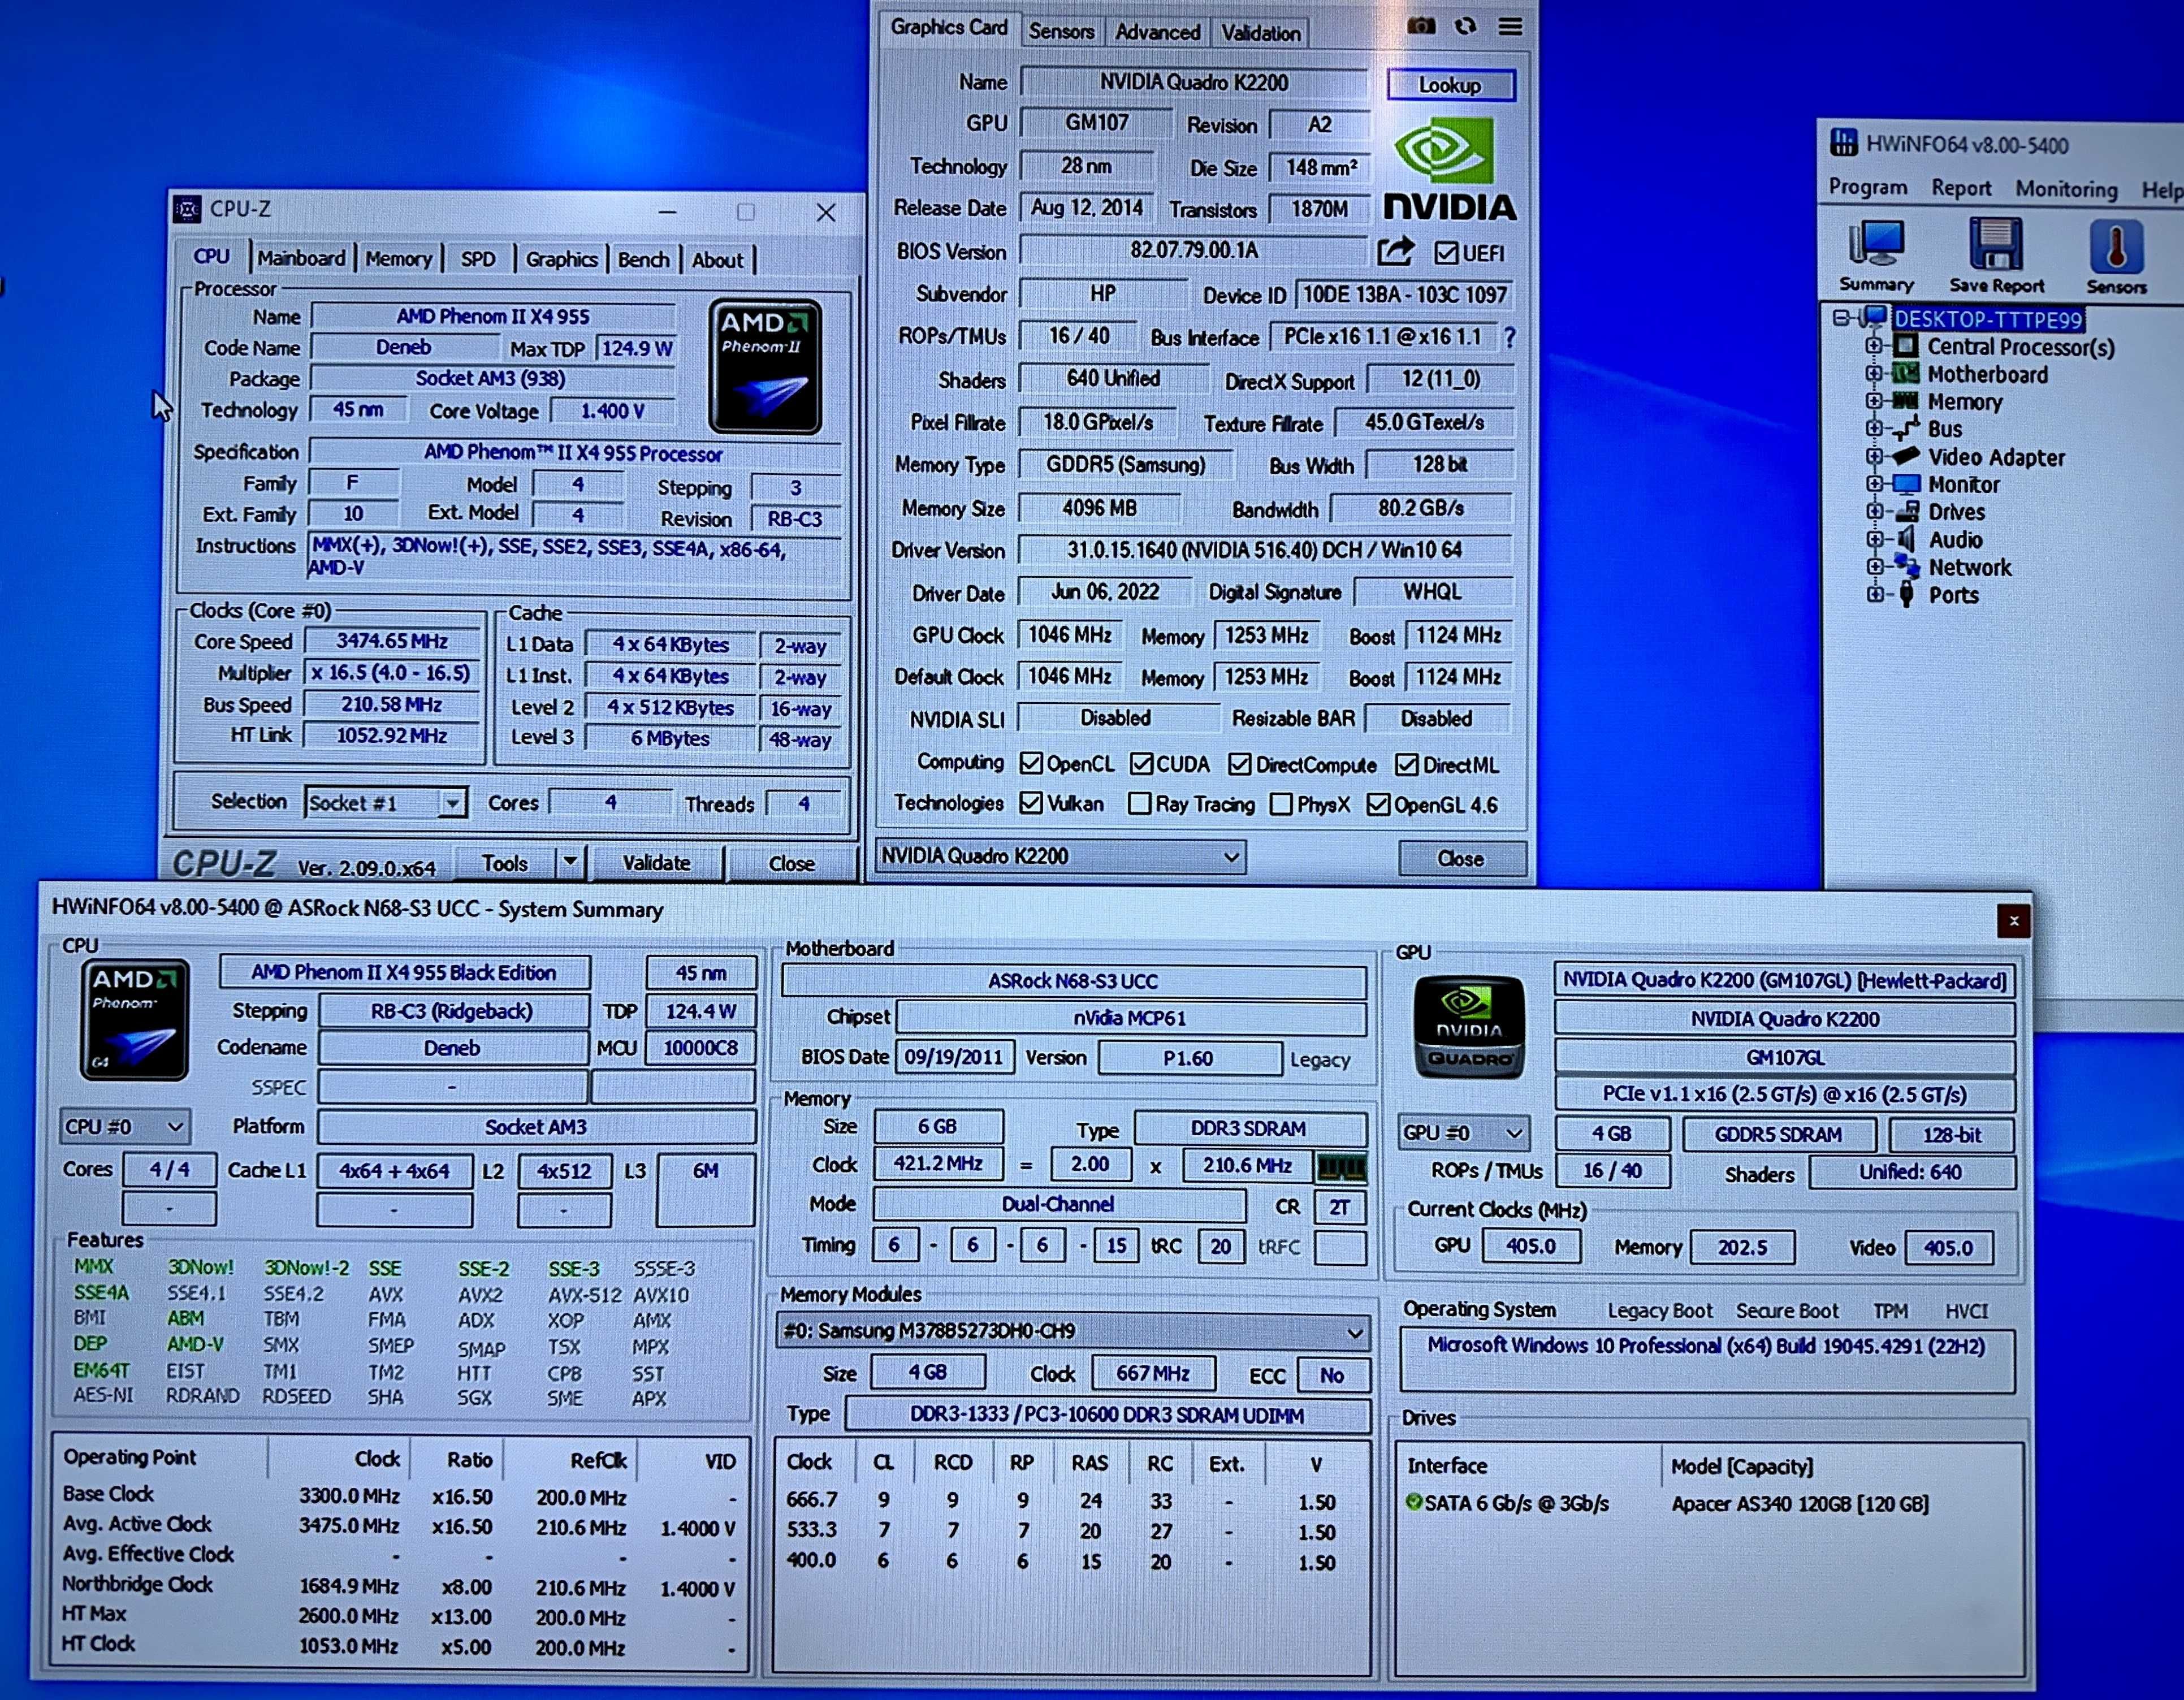Switch to SPD tab in CPU-Z

478,259
